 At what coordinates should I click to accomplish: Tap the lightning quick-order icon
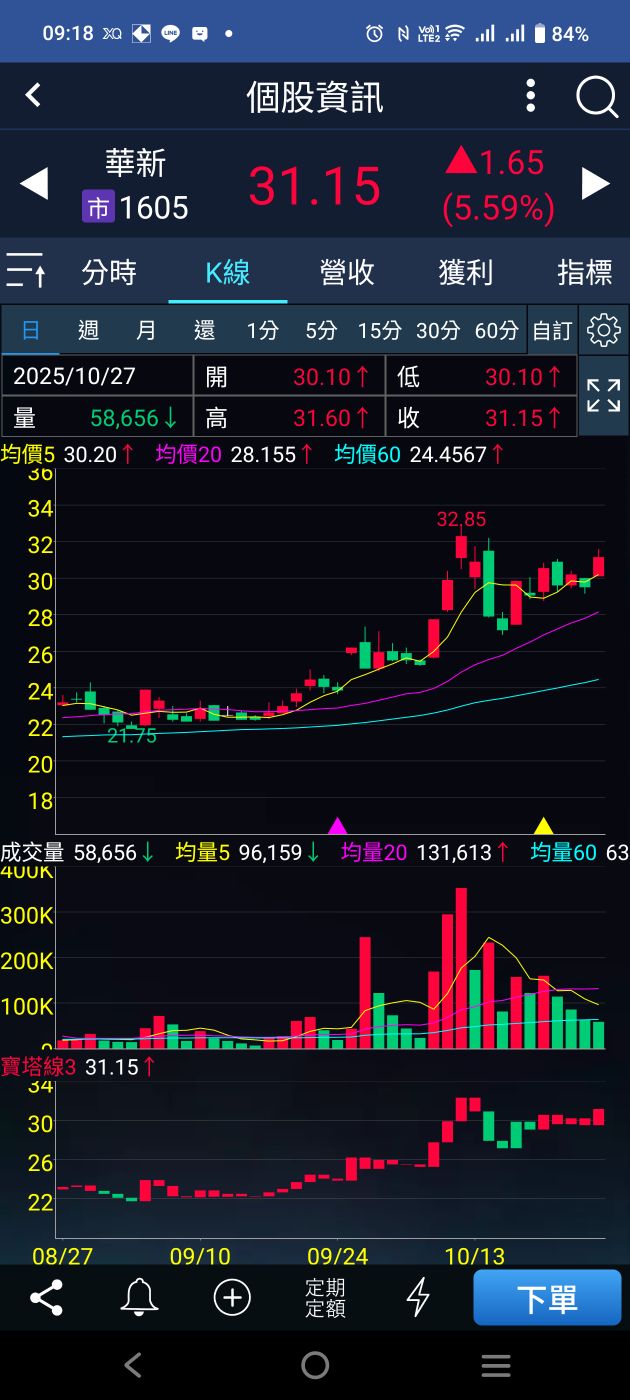pyautogui.click(x=418, y=1297)
